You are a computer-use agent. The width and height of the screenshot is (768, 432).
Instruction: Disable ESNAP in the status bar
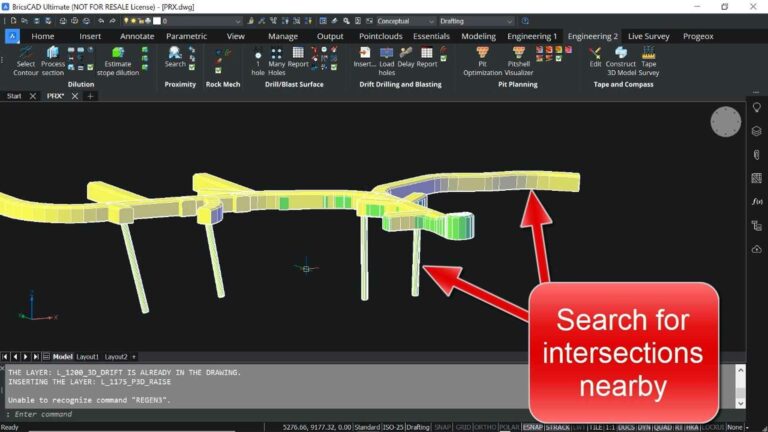point(534,427)
